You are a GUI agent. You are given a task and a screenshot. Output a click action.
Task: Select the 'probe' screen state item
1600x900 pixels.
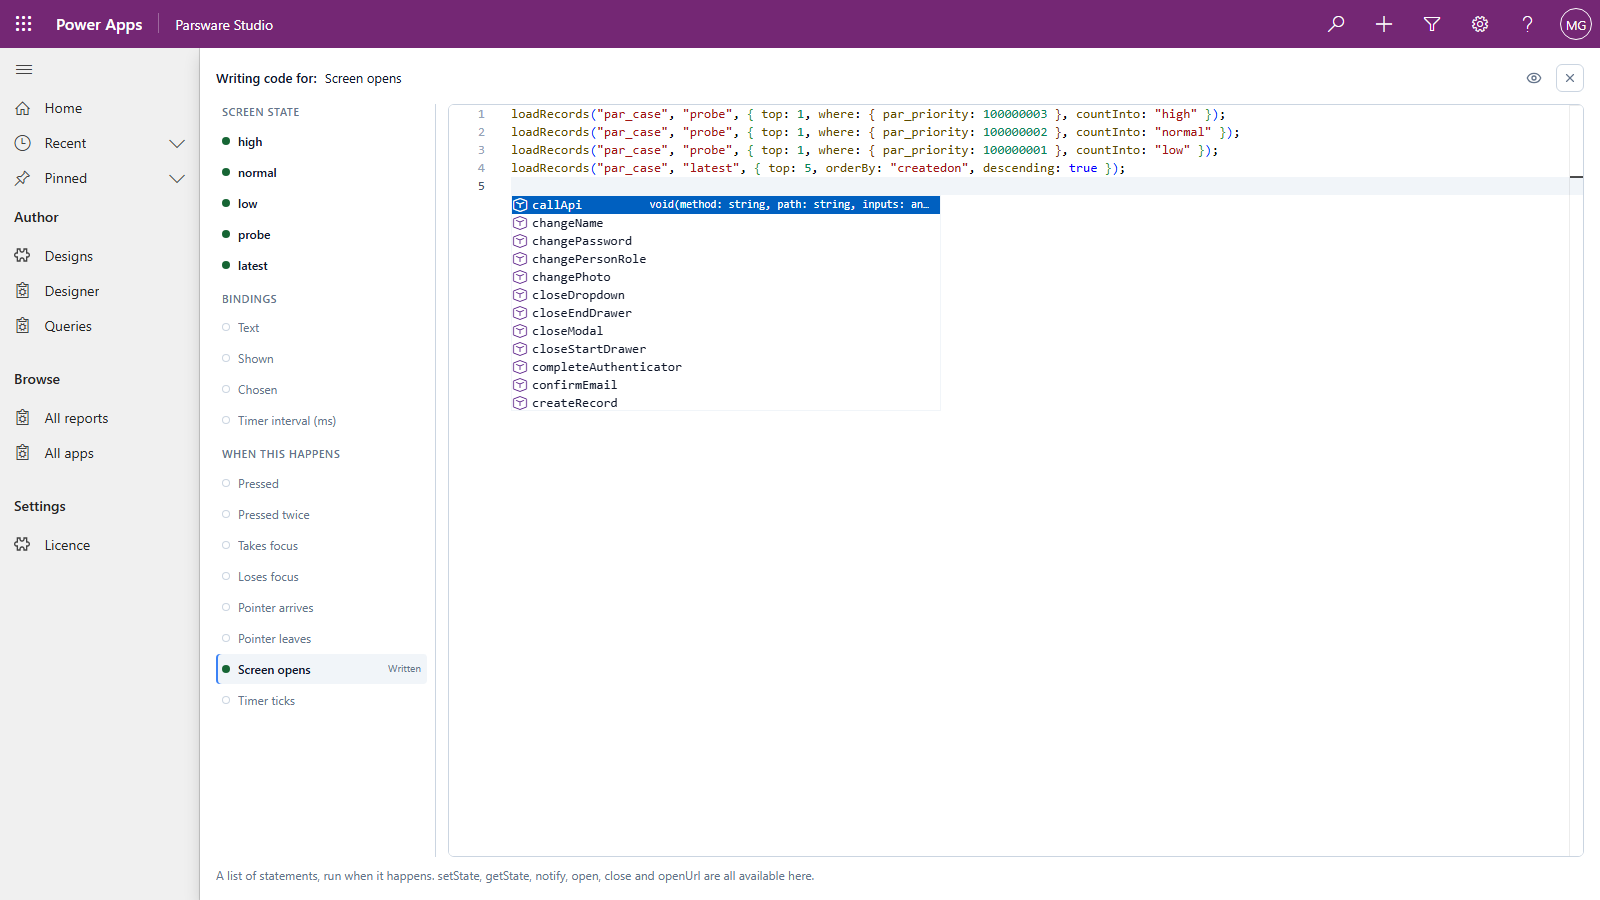coord(321,235)
